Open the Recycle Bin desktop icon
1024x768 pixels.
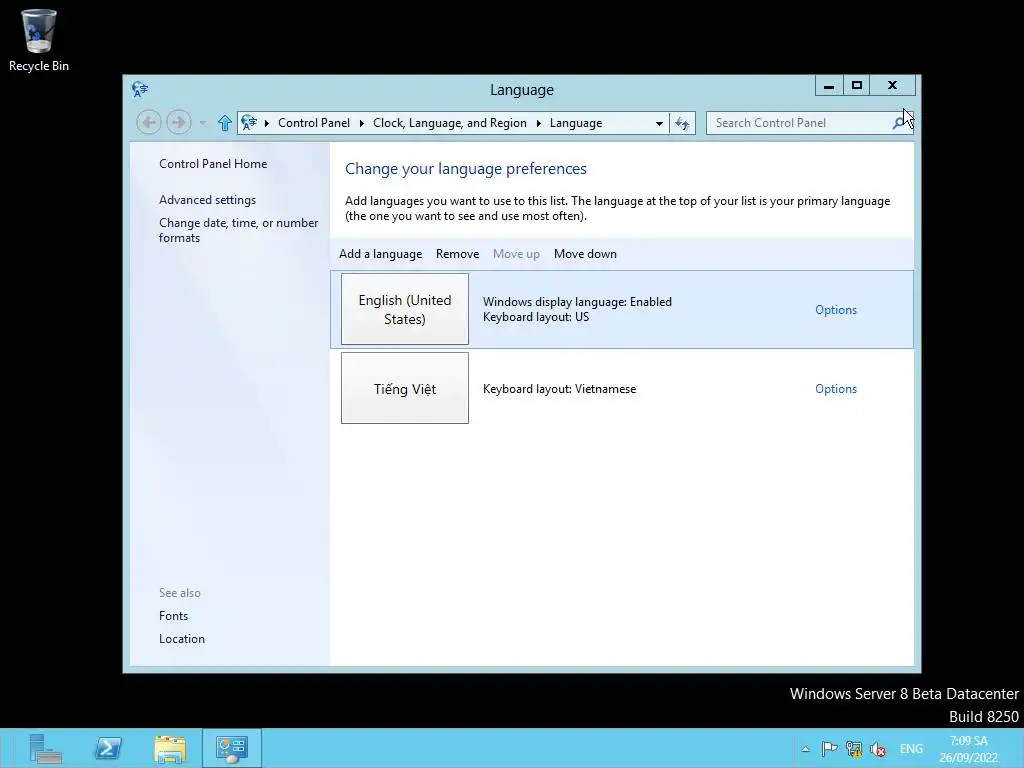coord(39,40)
